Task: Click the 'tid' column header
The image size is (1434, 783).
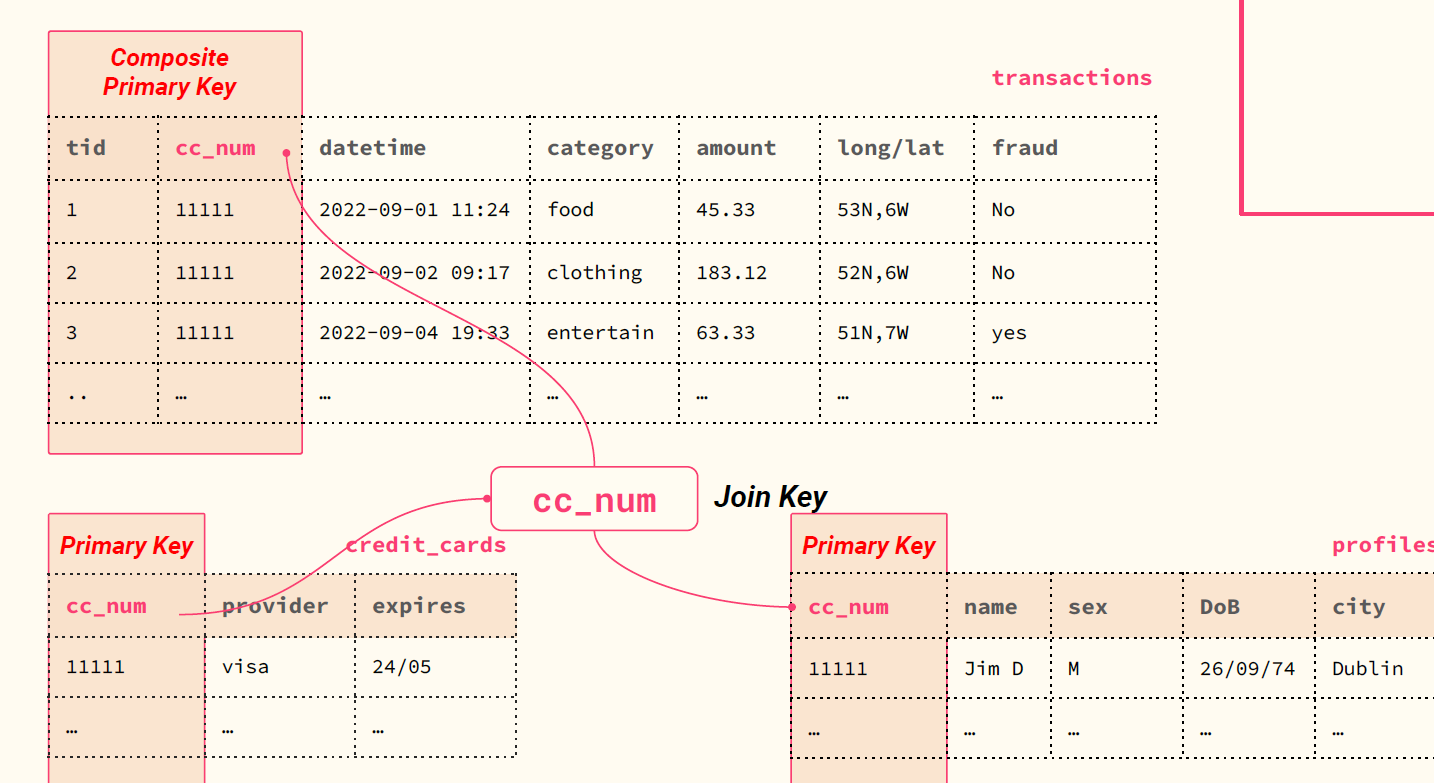Action: [86, 148]
